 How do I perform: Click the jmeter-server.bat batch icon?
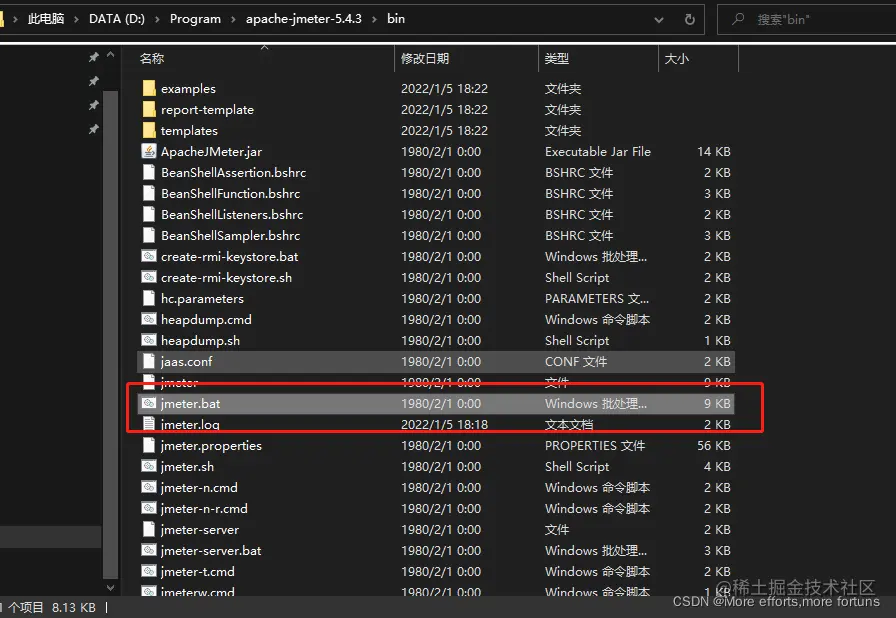(149, 551)
